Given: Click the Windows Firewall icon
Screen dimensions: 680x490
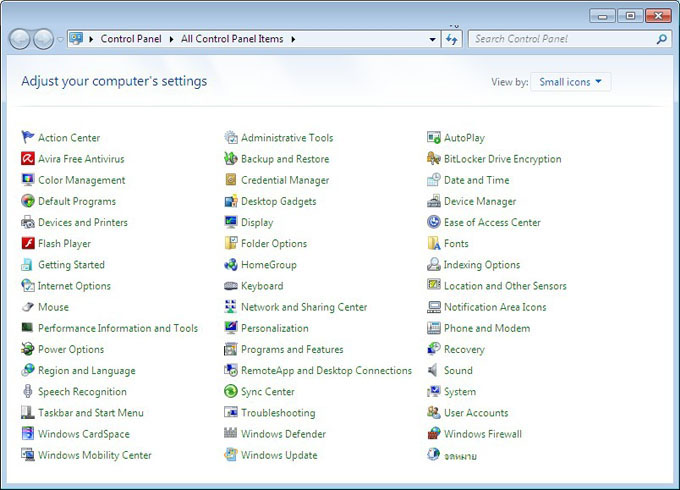Looking at the screenshot, I should coord(434,433).
